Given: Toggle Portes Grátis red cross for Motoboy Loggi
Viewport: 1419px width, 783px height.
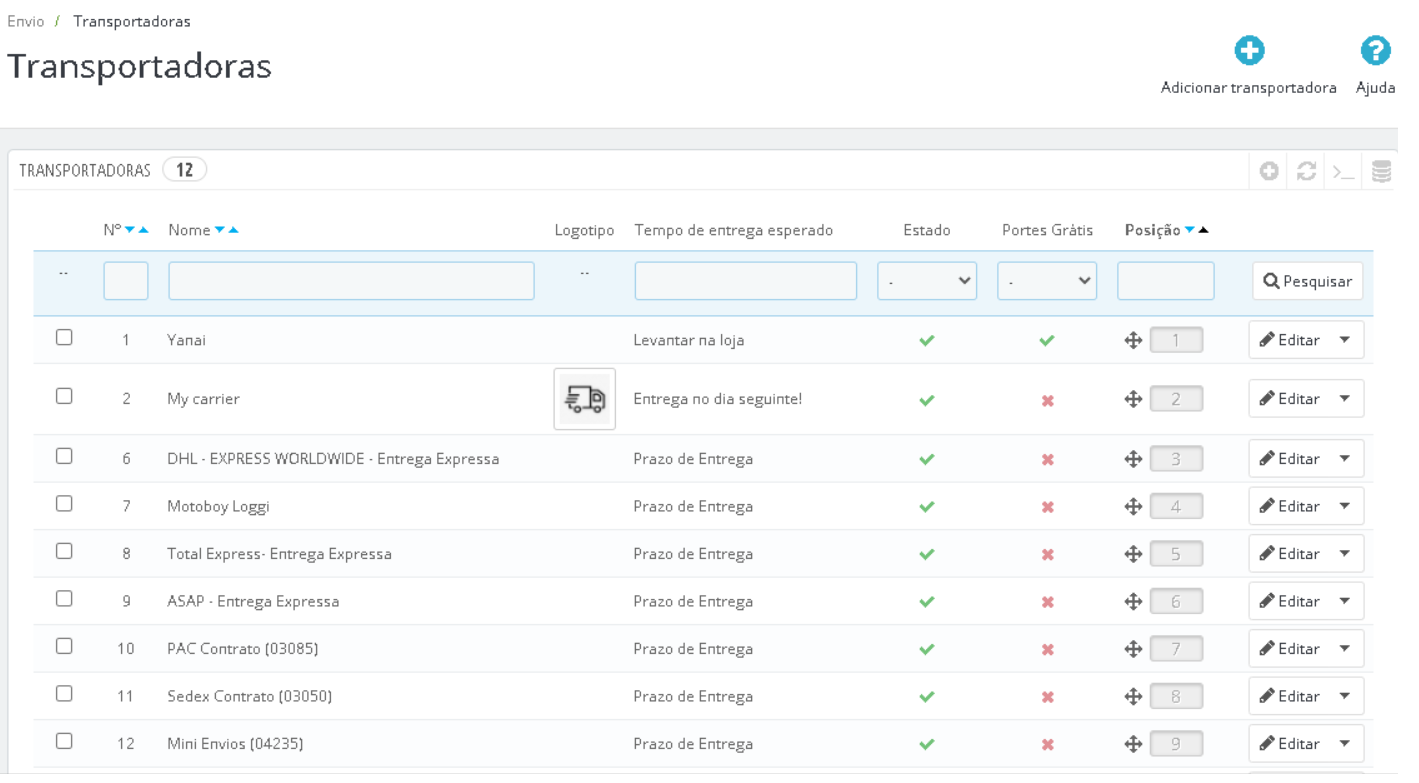Looking at the screenshot, I should click(1047, 507).
